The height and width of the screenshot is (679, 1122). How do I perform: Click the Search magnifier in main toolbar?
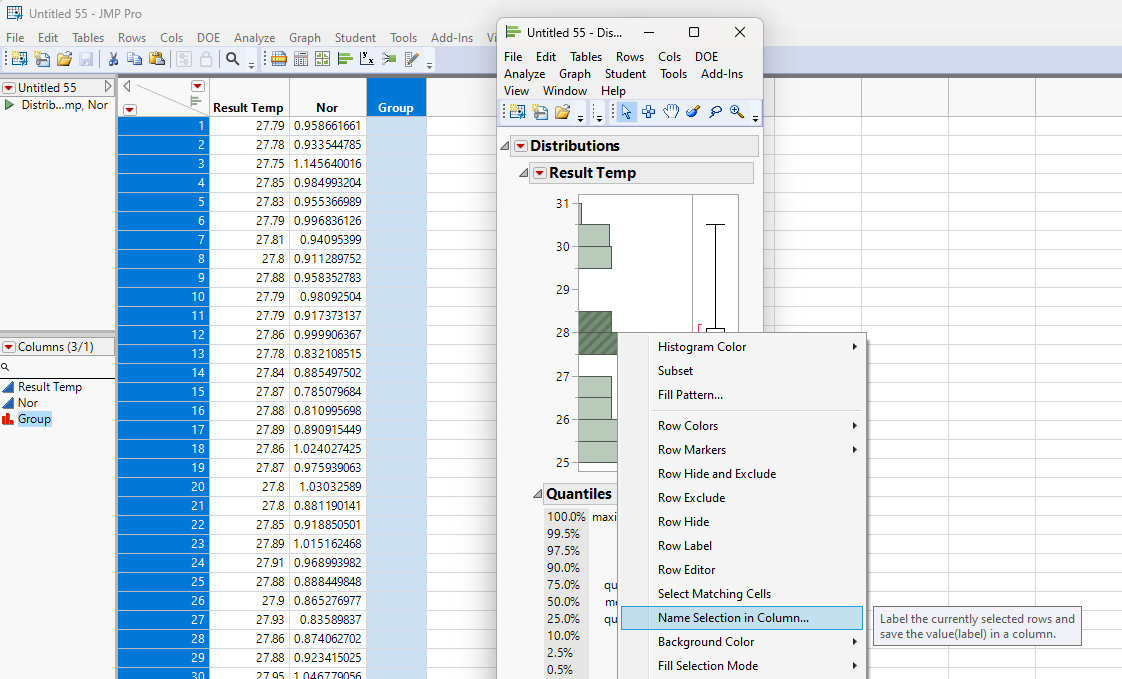coord(232,59)
